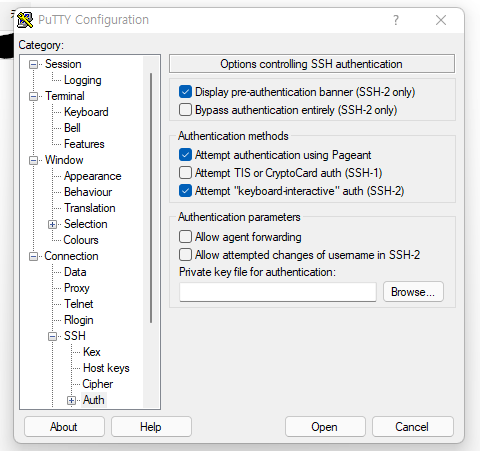Expand the Selection tree node
480x451 pixels.
[52, 224]
